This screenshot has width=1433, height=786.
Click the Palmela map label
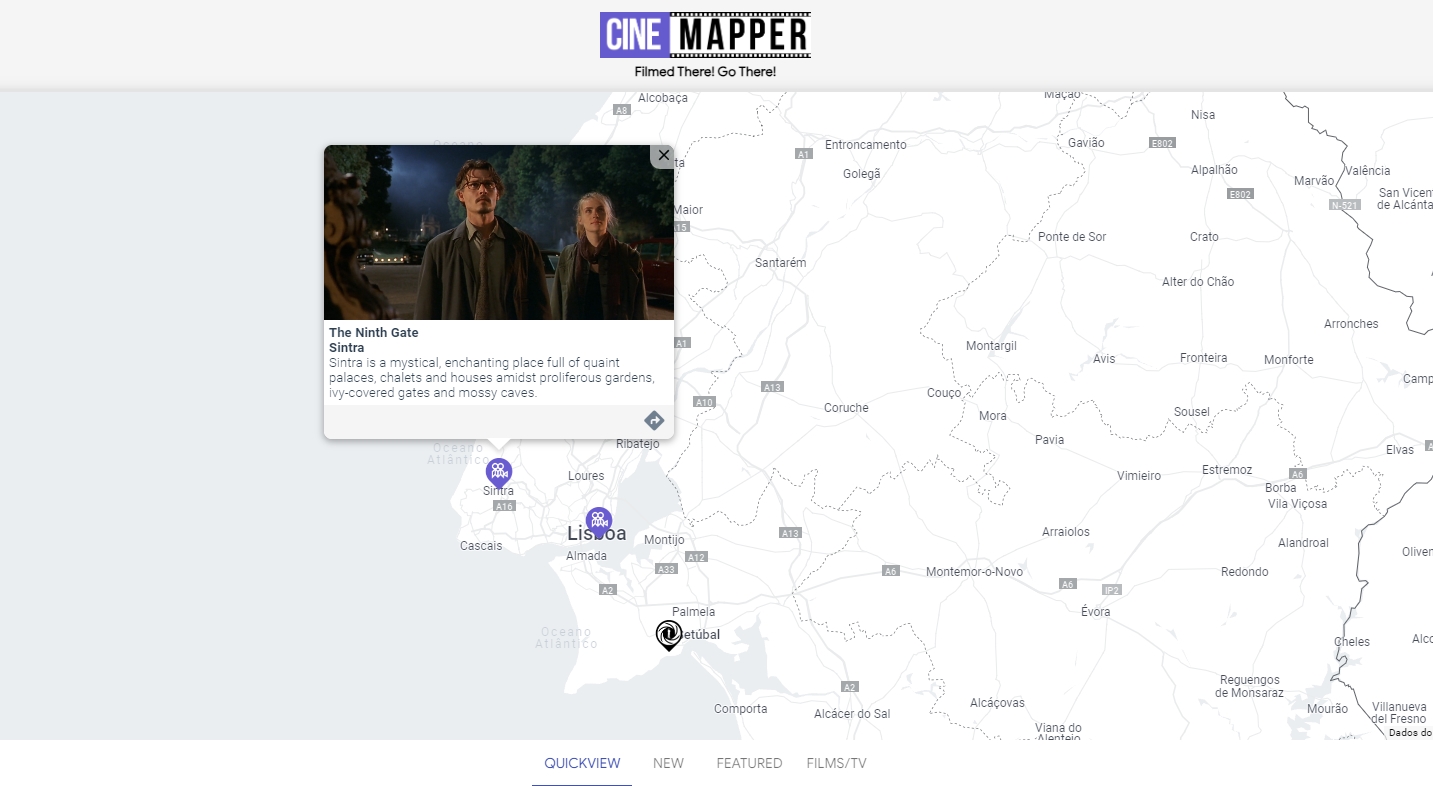(x=694, y=612)
